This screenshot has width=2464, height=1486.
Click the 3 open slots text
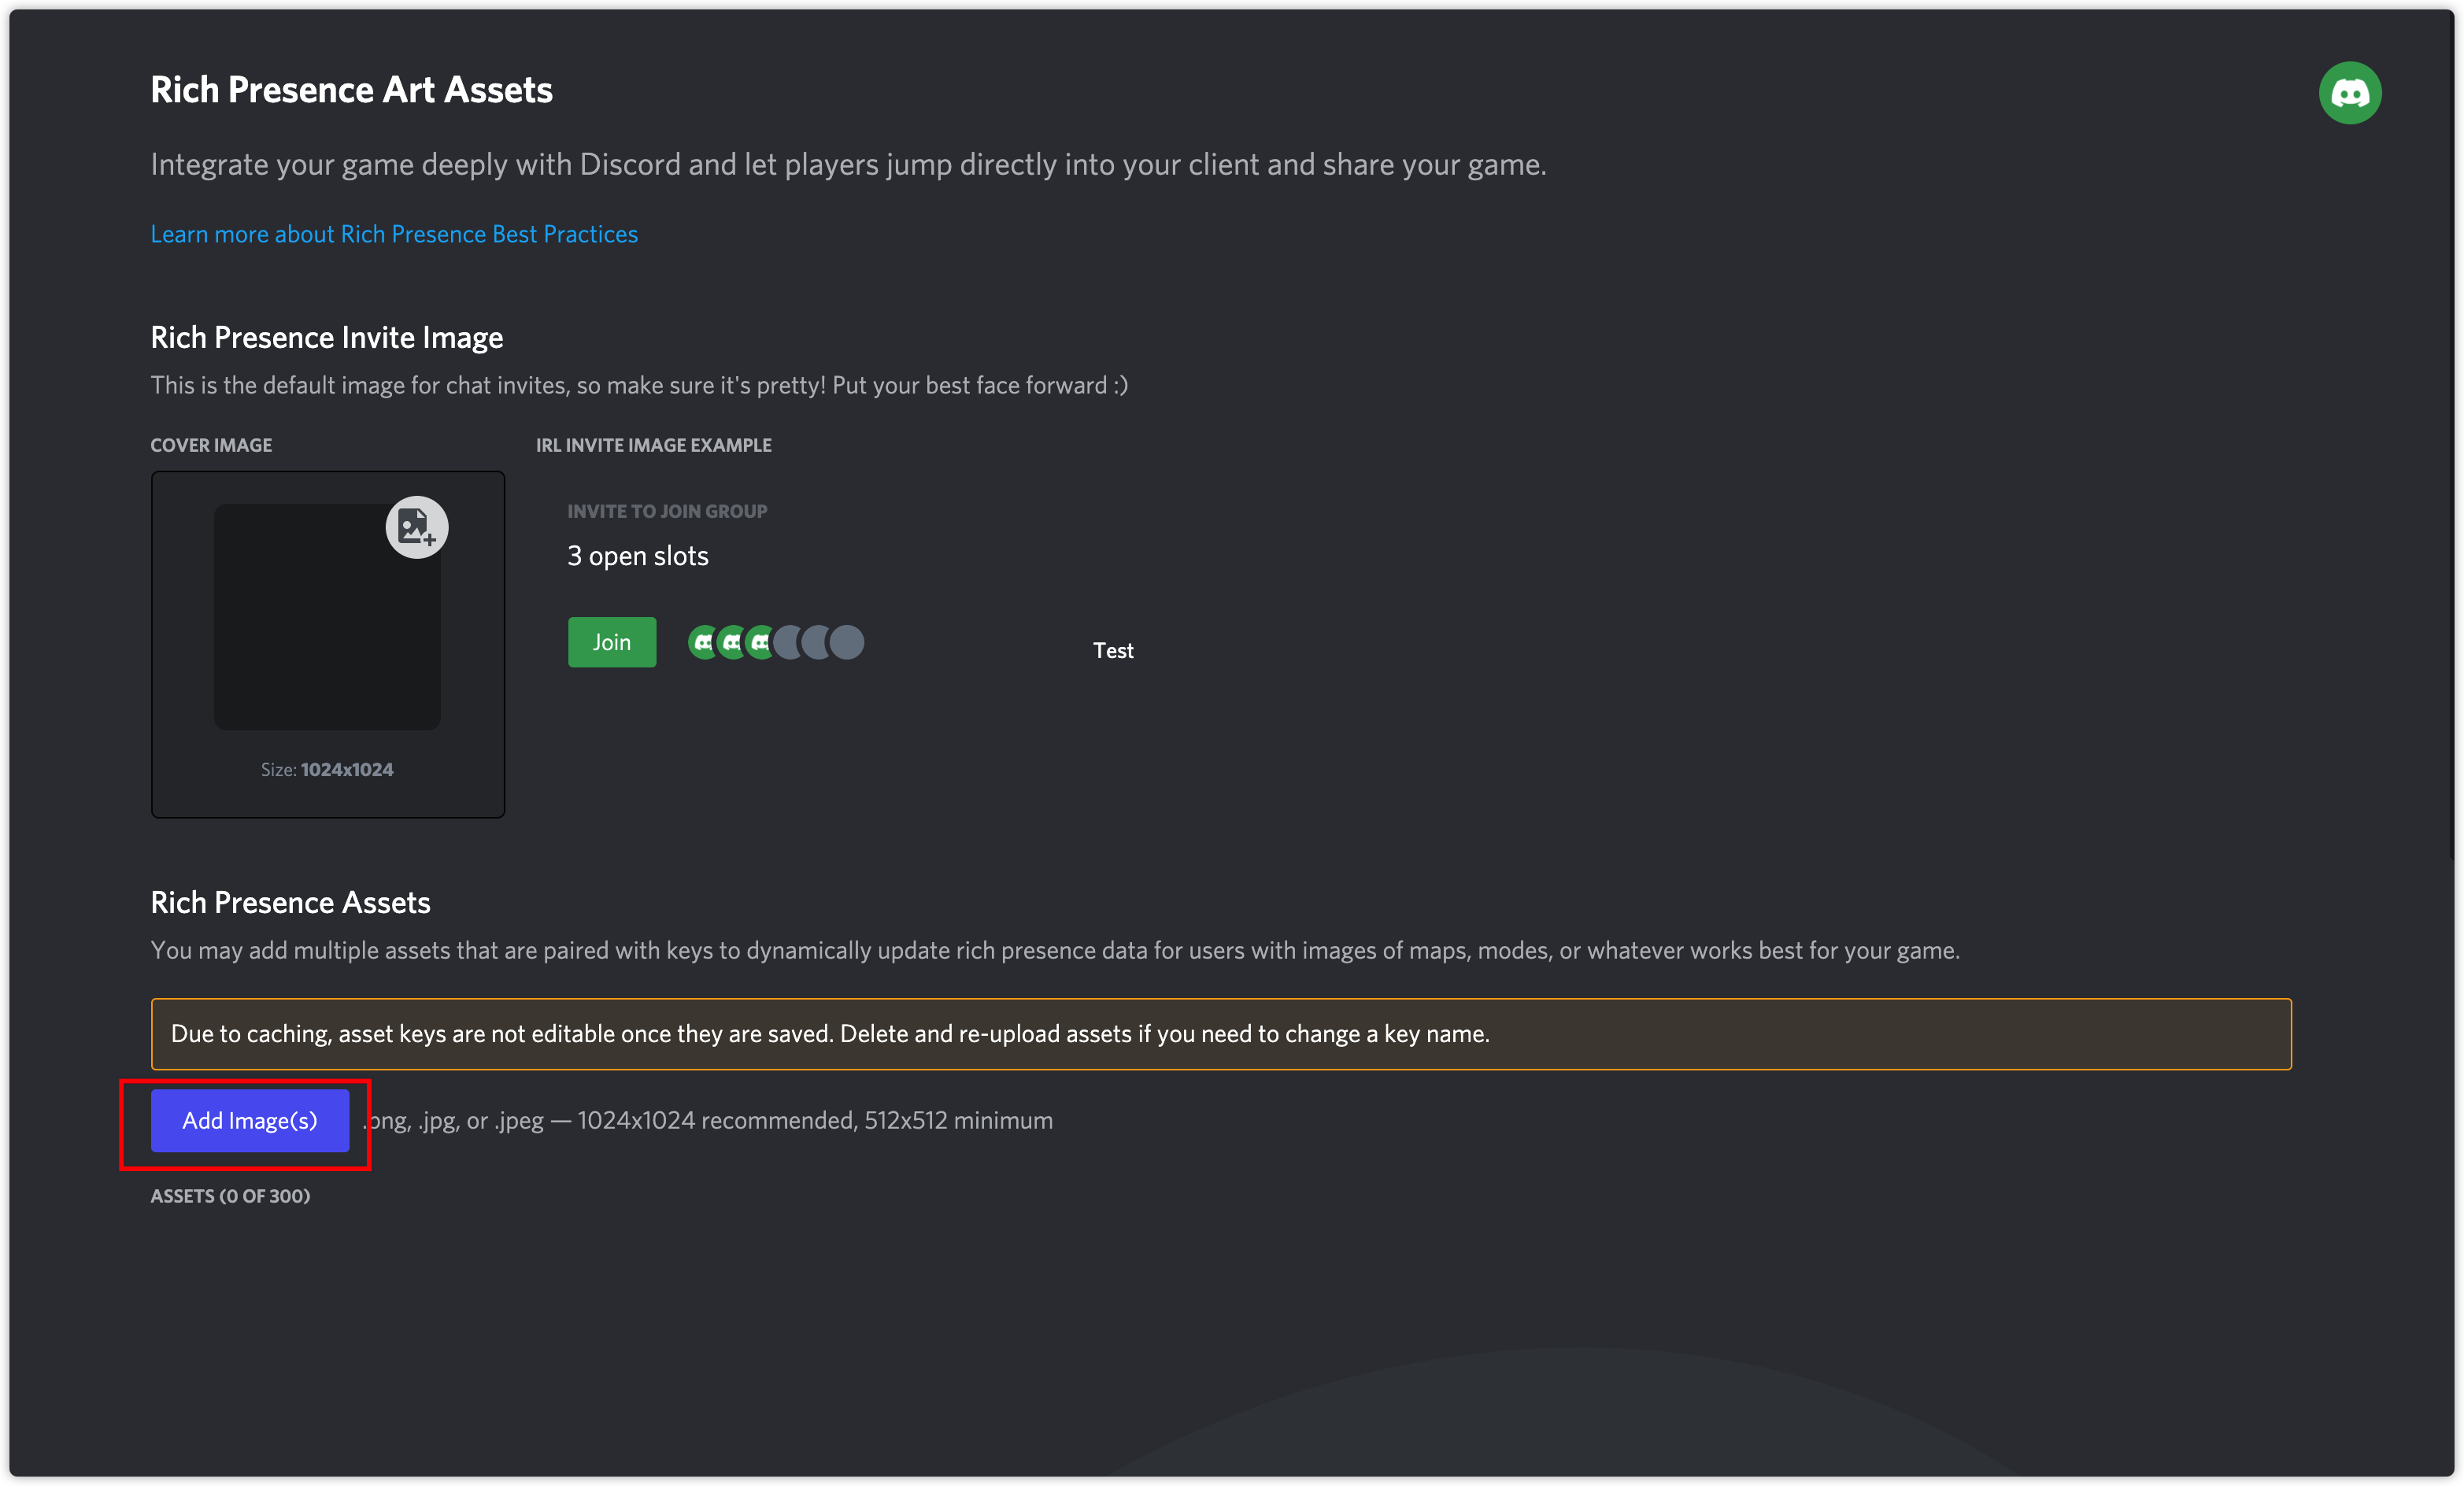[637, 556]
